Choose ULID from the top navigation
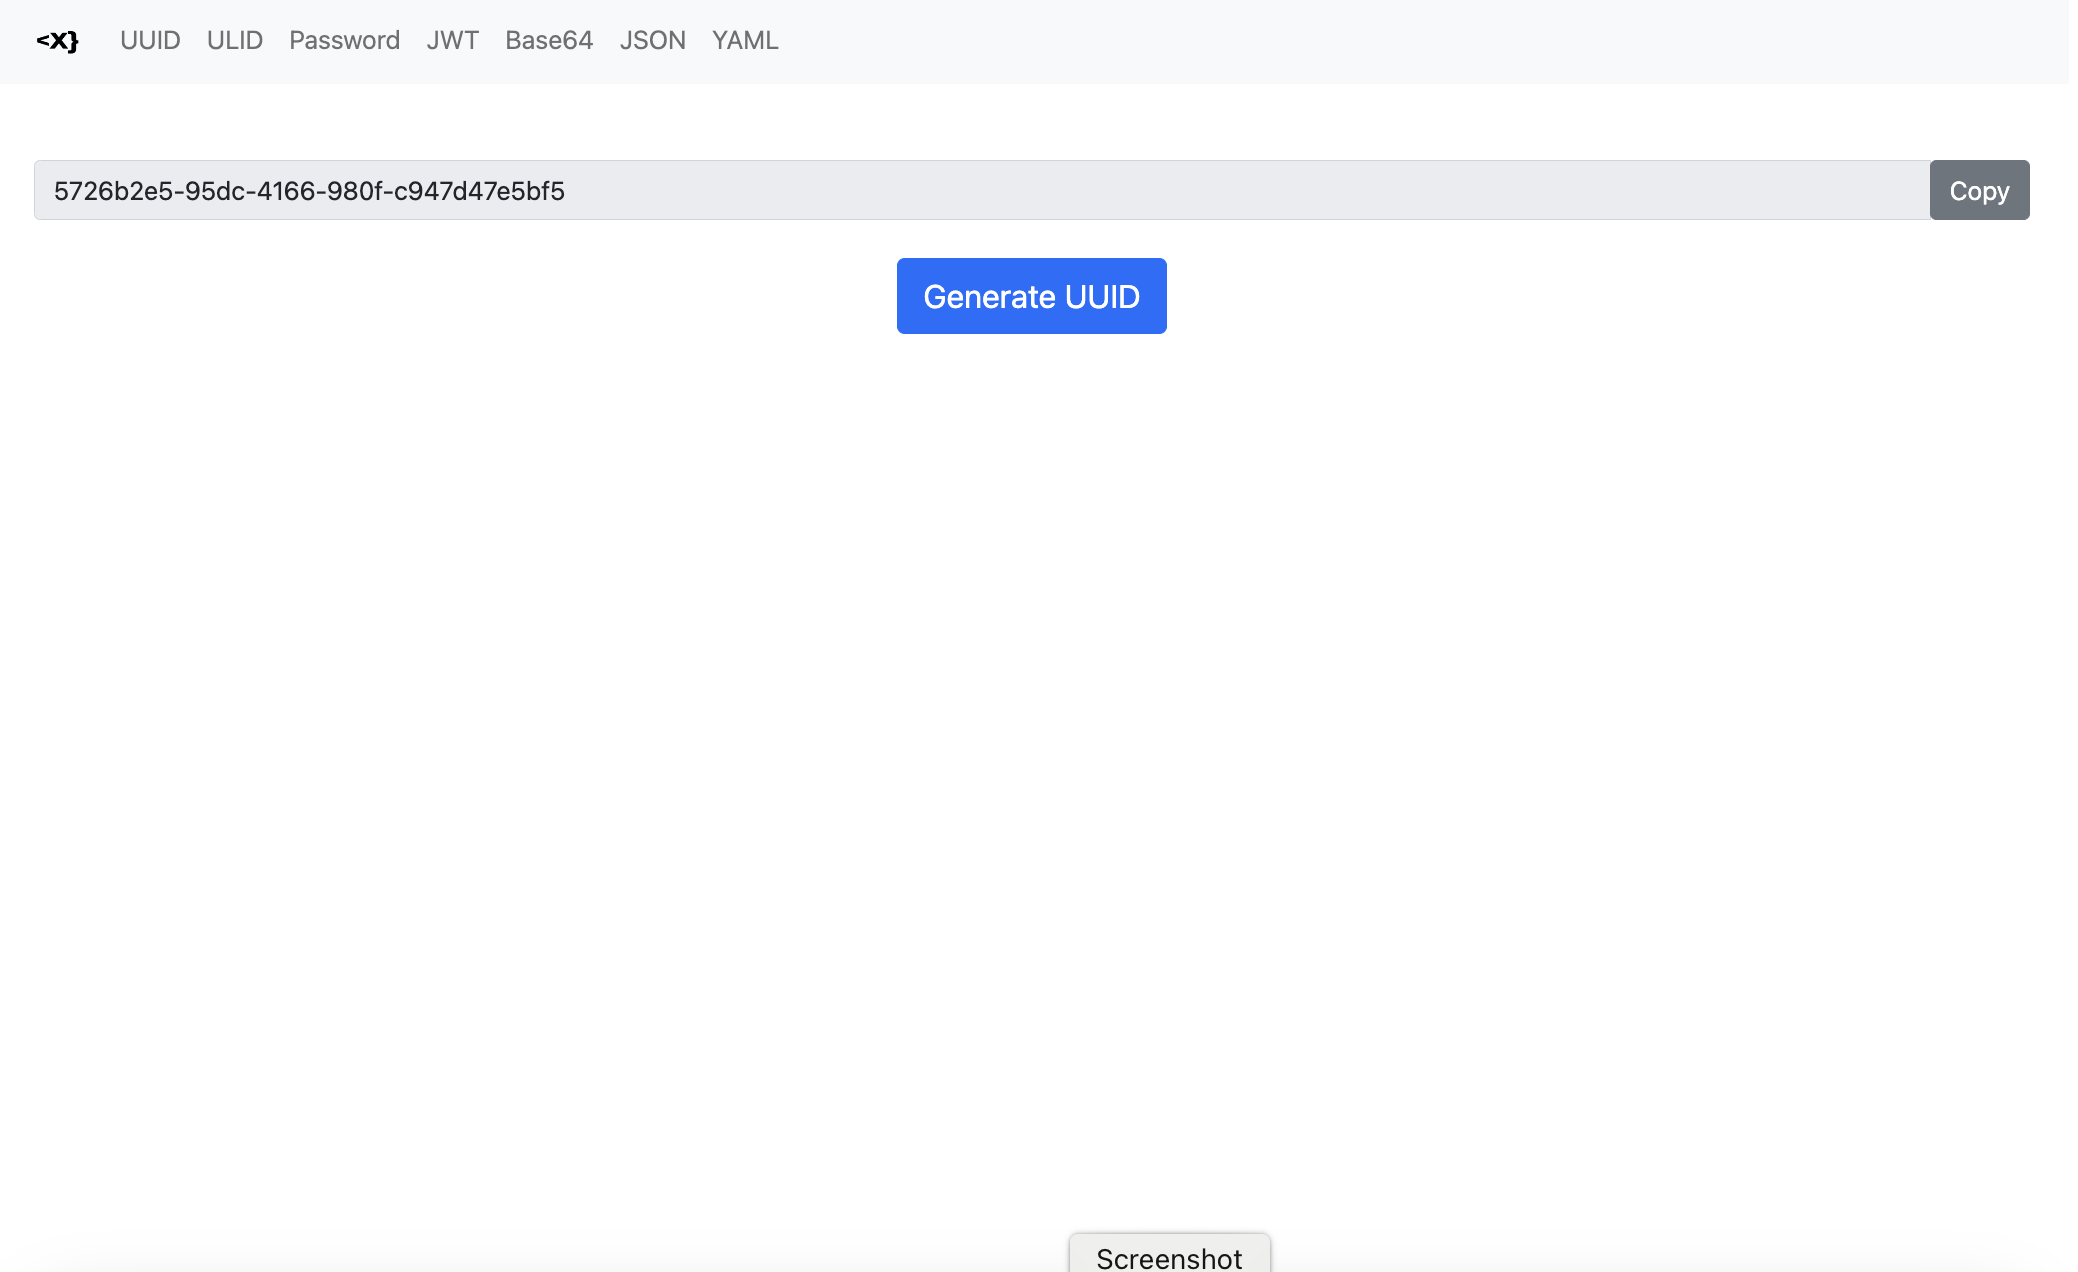The image size is (2078, 1272). 234,41
